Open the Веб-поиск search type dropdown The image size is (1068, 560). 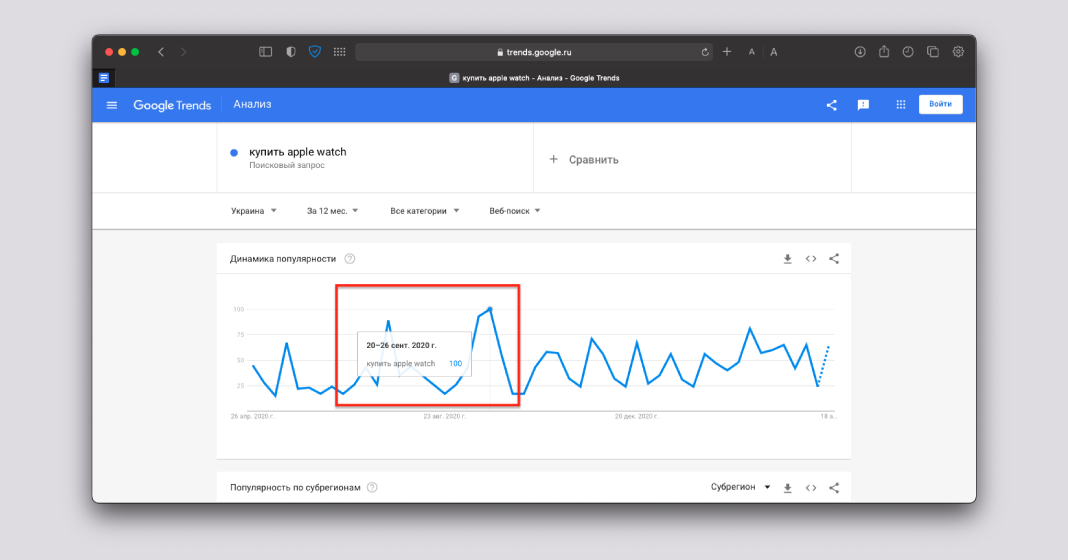(514, 211)
